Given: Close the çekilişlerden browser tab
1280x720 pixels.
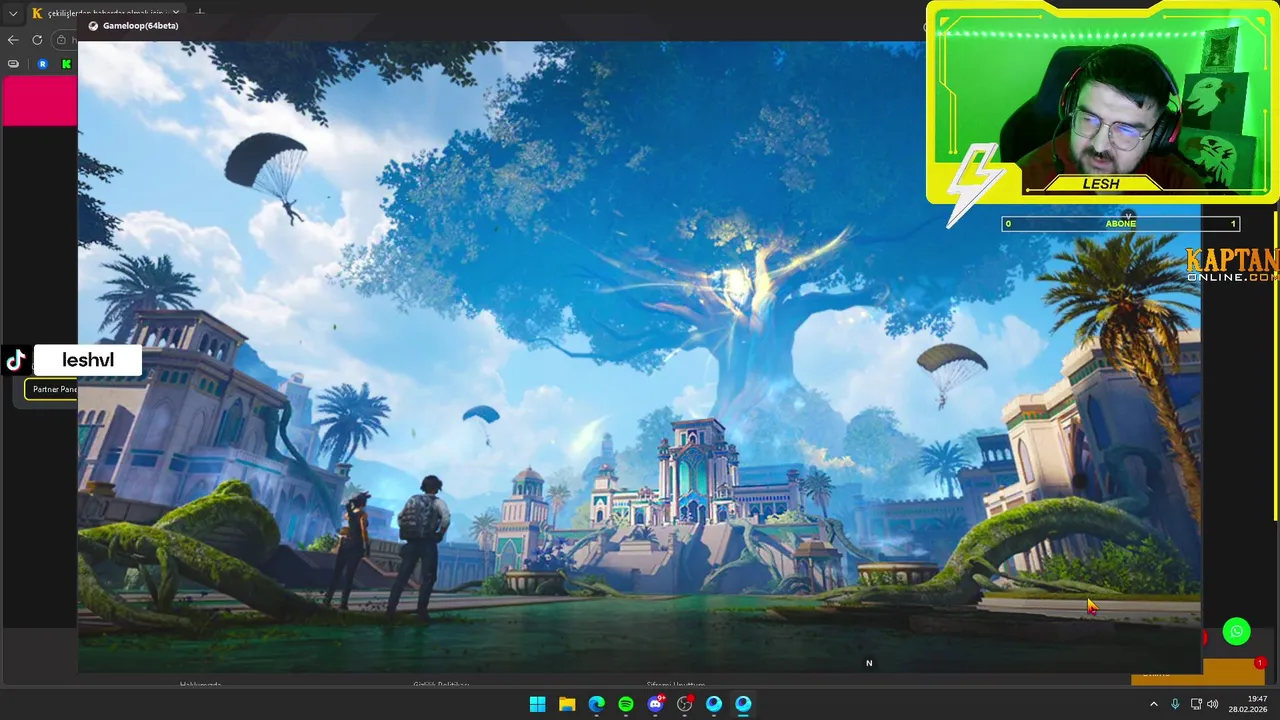Looking at the screenshot, I should pyautogui.click(x=176, y=13).
